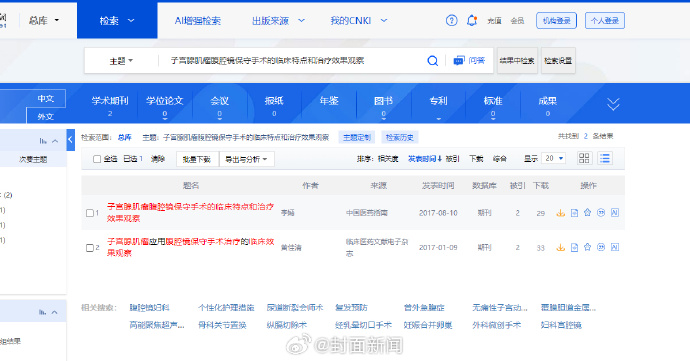Click the quote icon for 李娟 article
This screenshot has width=690, height=361.
coord(601,213)
